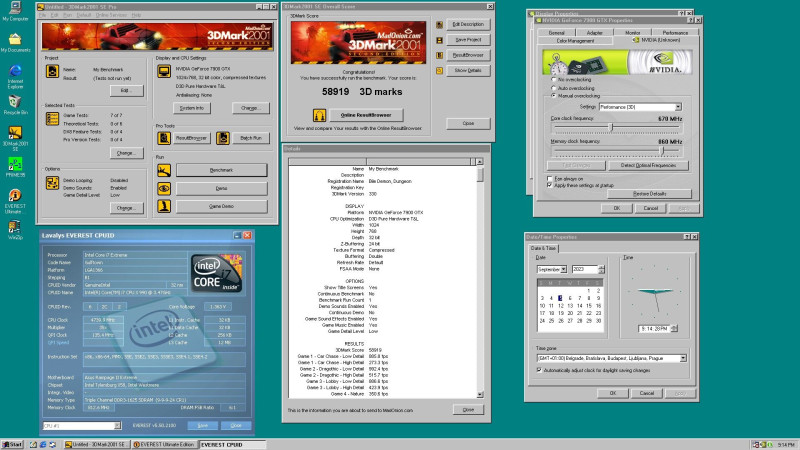Click the icon left of Online ResultBrowser
Image resolution: width=800 pixels, height=450 pixels.
click(319, 115)
